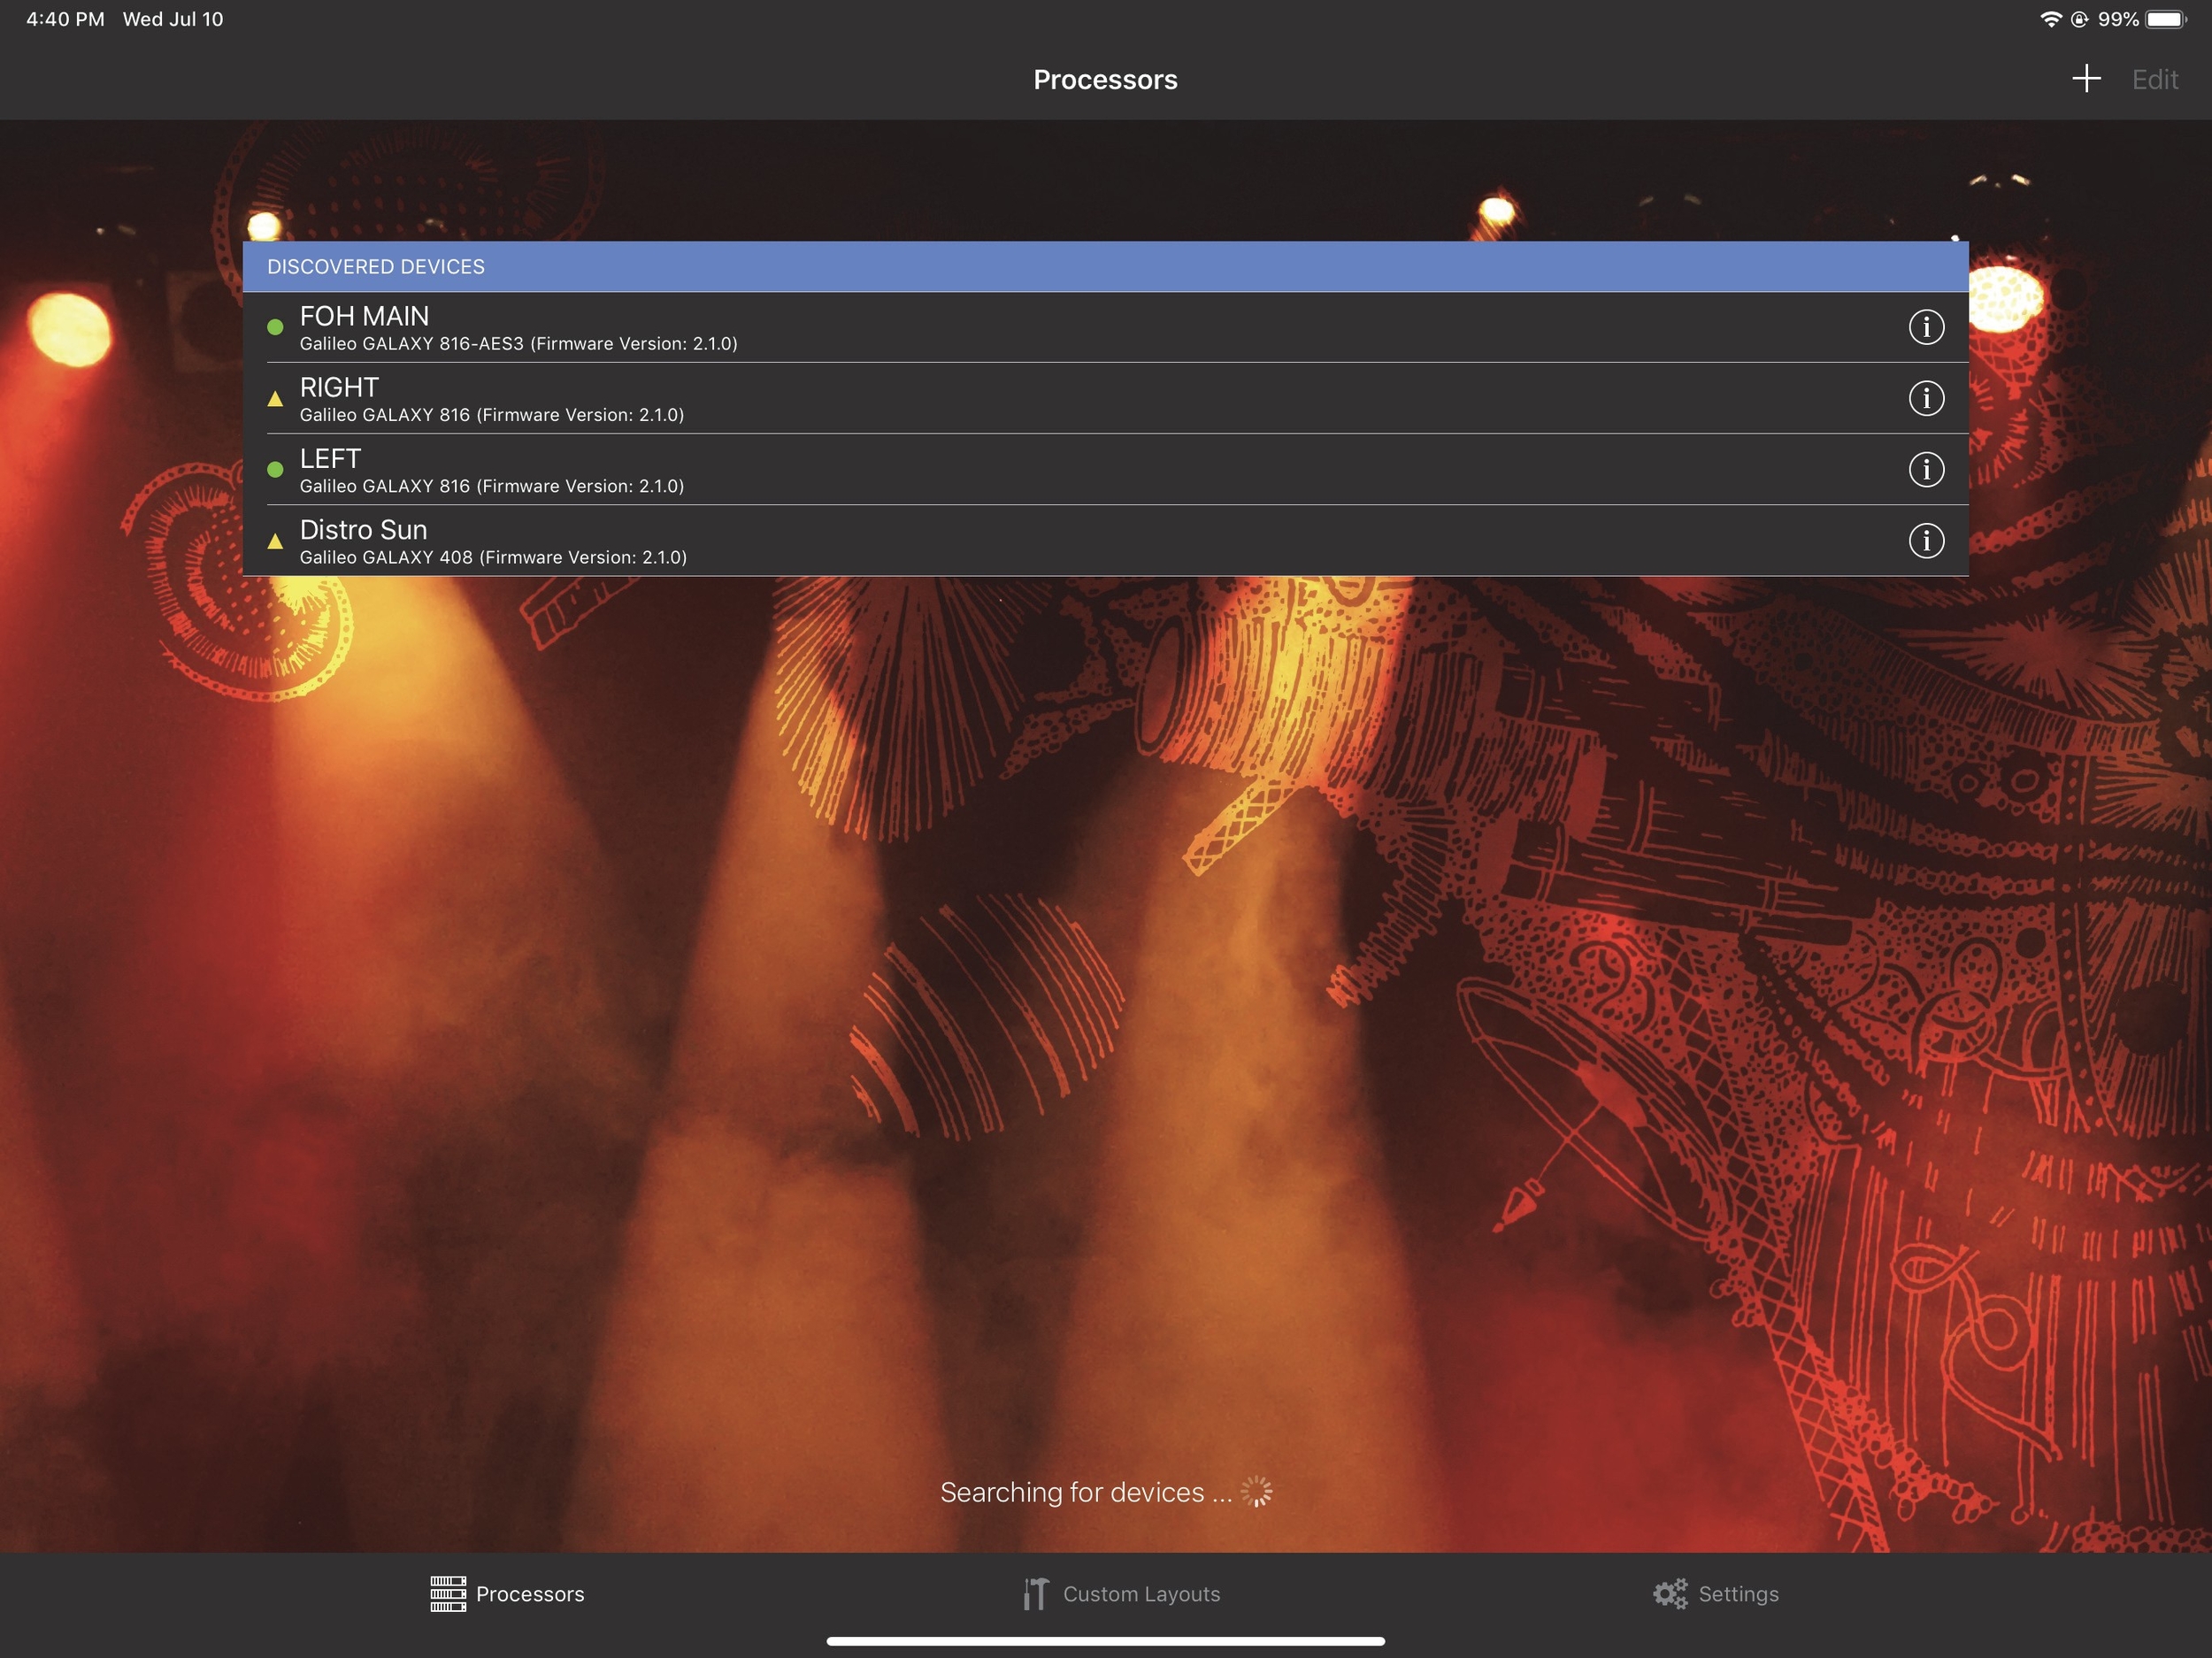Image resolution: width=2212 pixels, height=1658 pixels.
Task: Connect to the LEFT device entry
Action: (x=1000, y=469)
